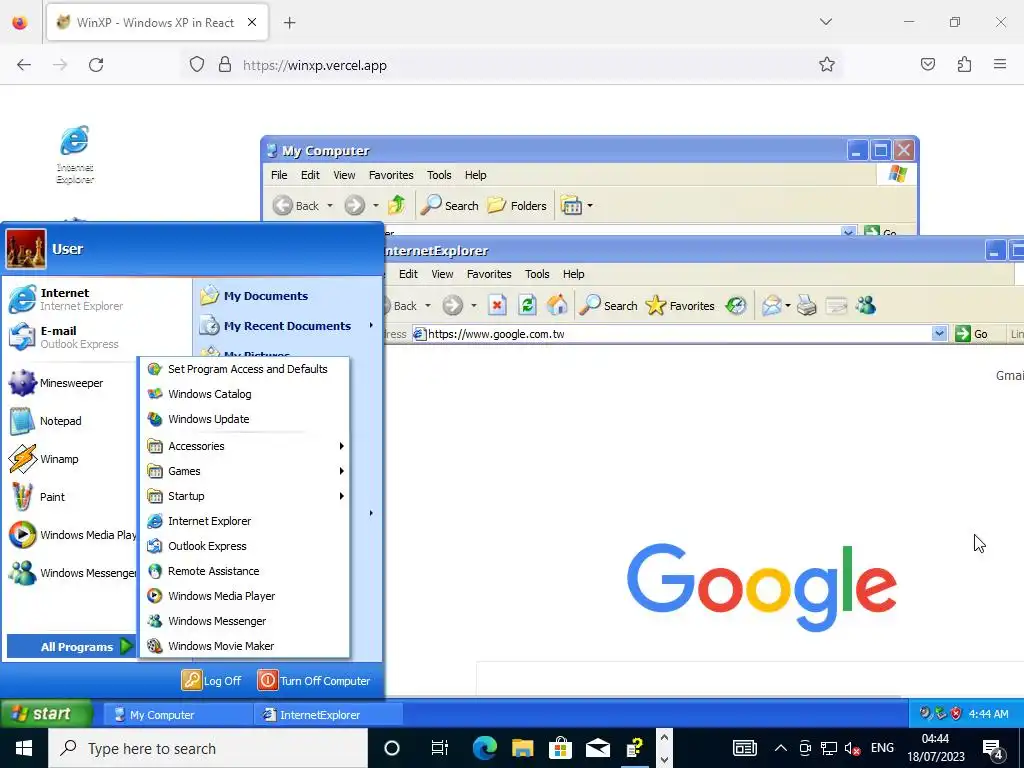Open the Tools menu in My Computer
1024x768 pixels.
point(439,175)
